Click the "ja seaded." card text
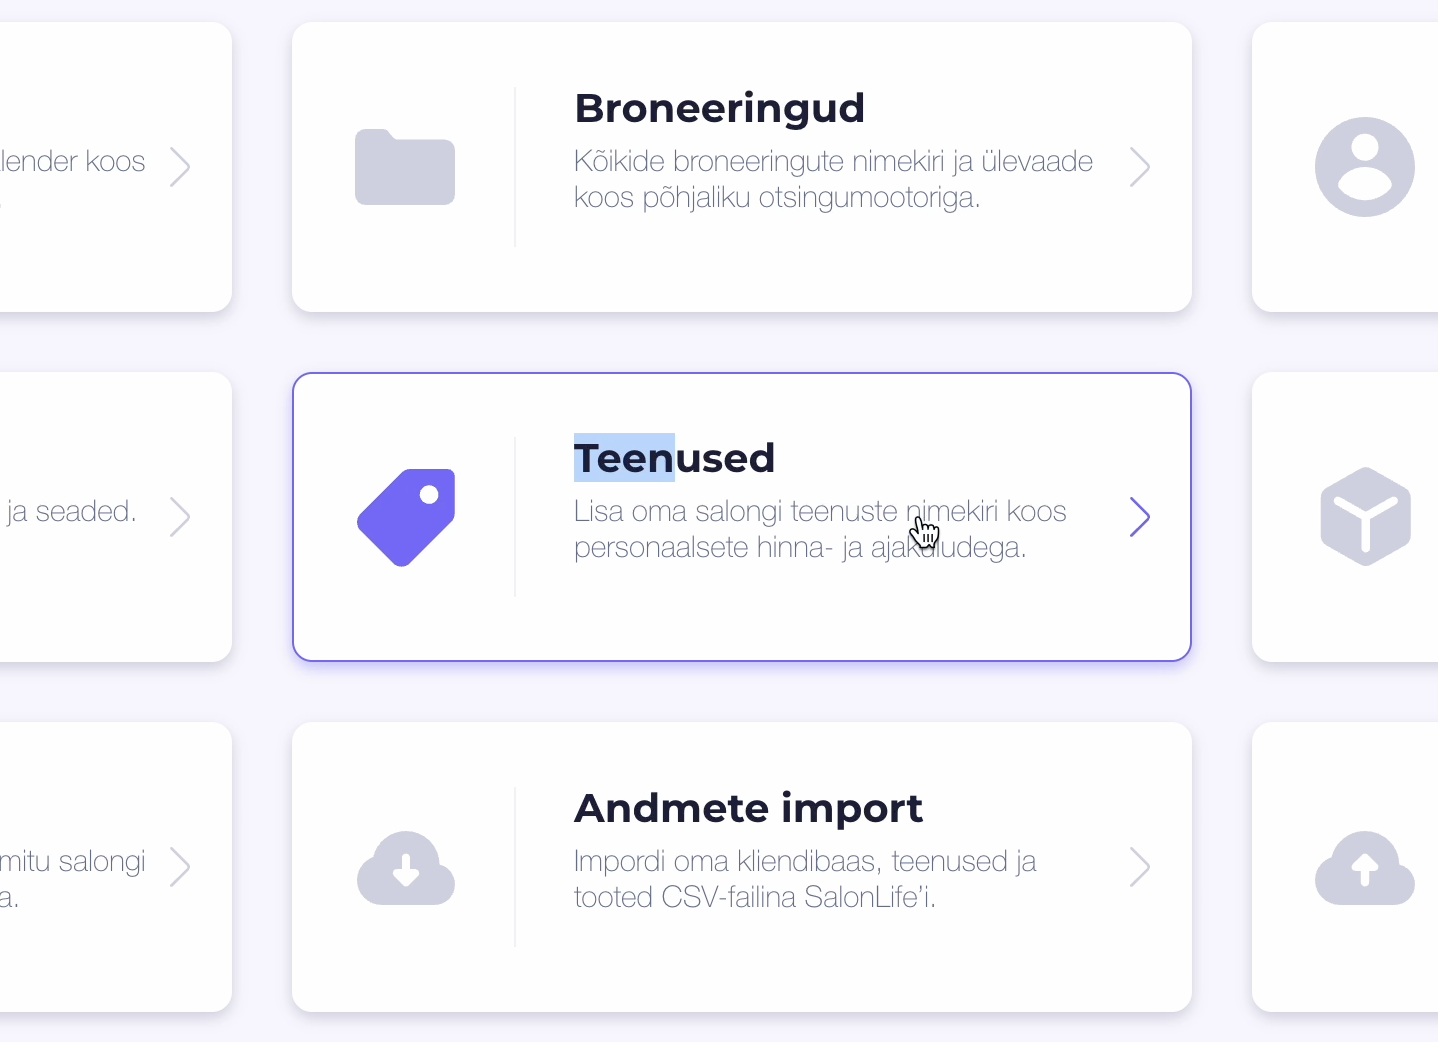This screenshot has width=1438, height=1042. pyautogui.click(x=70, y=512)
